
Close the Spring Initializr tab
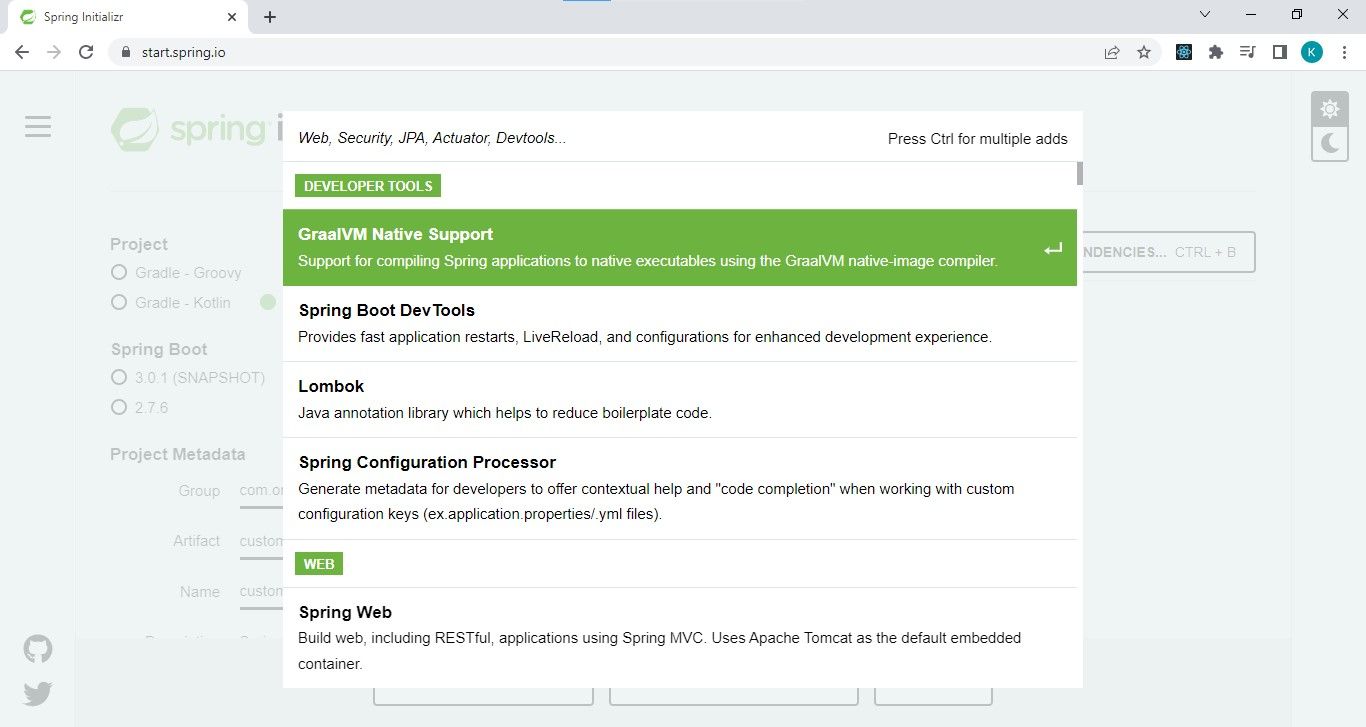pos(232,17)
